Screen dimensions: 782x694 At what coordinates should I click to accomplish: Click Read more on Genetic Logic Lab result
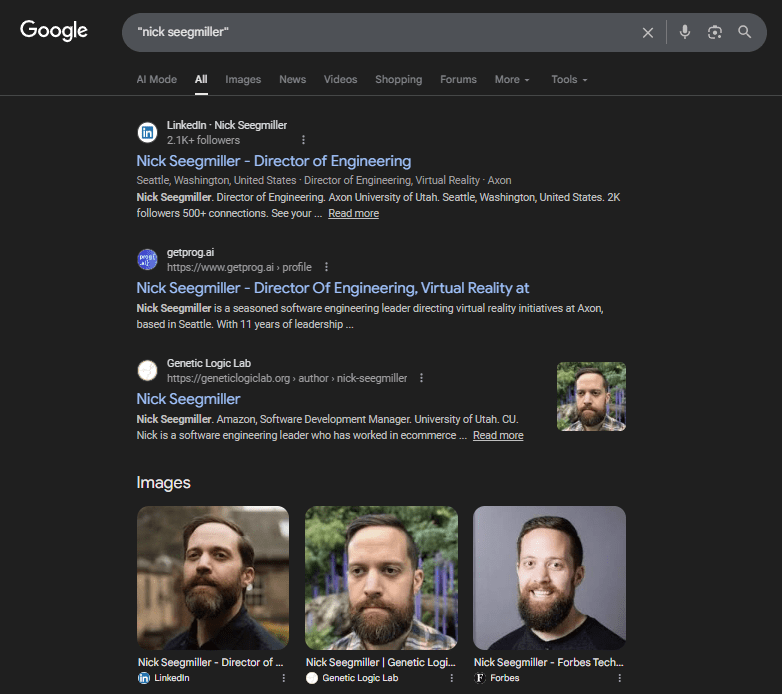coord(498,435)
